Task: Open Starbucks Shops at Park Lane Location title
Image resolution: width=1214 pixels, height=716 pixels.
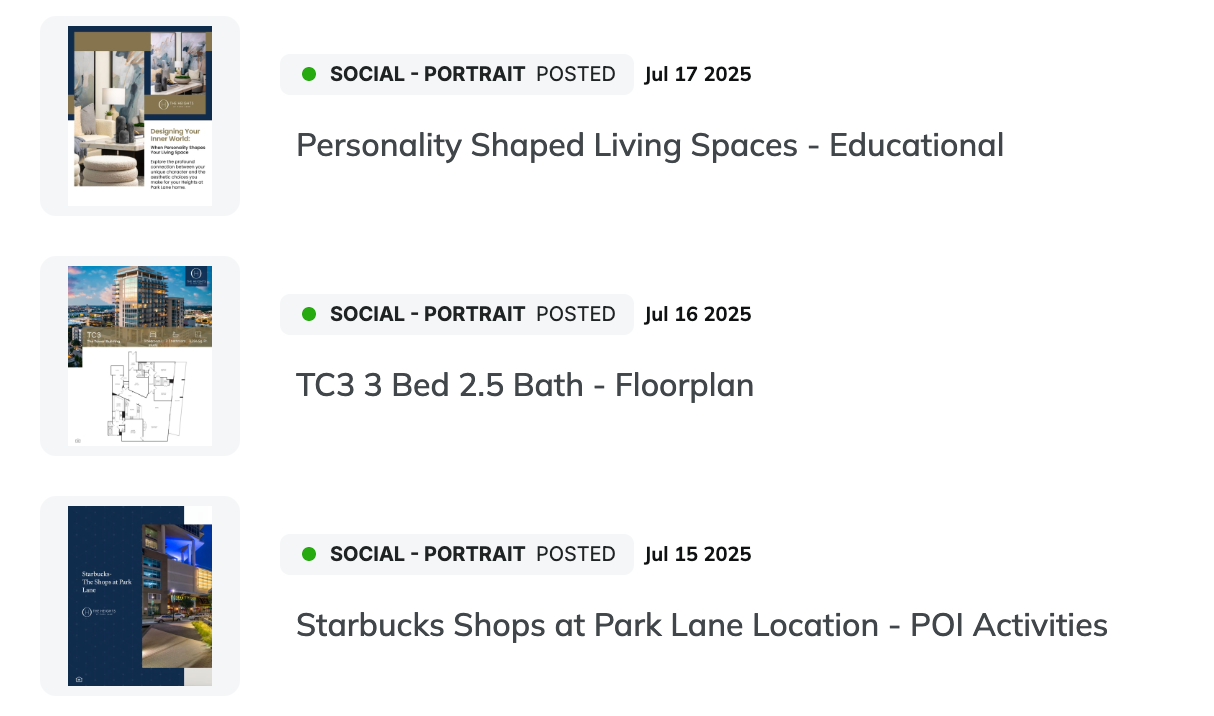Action: 702,626
